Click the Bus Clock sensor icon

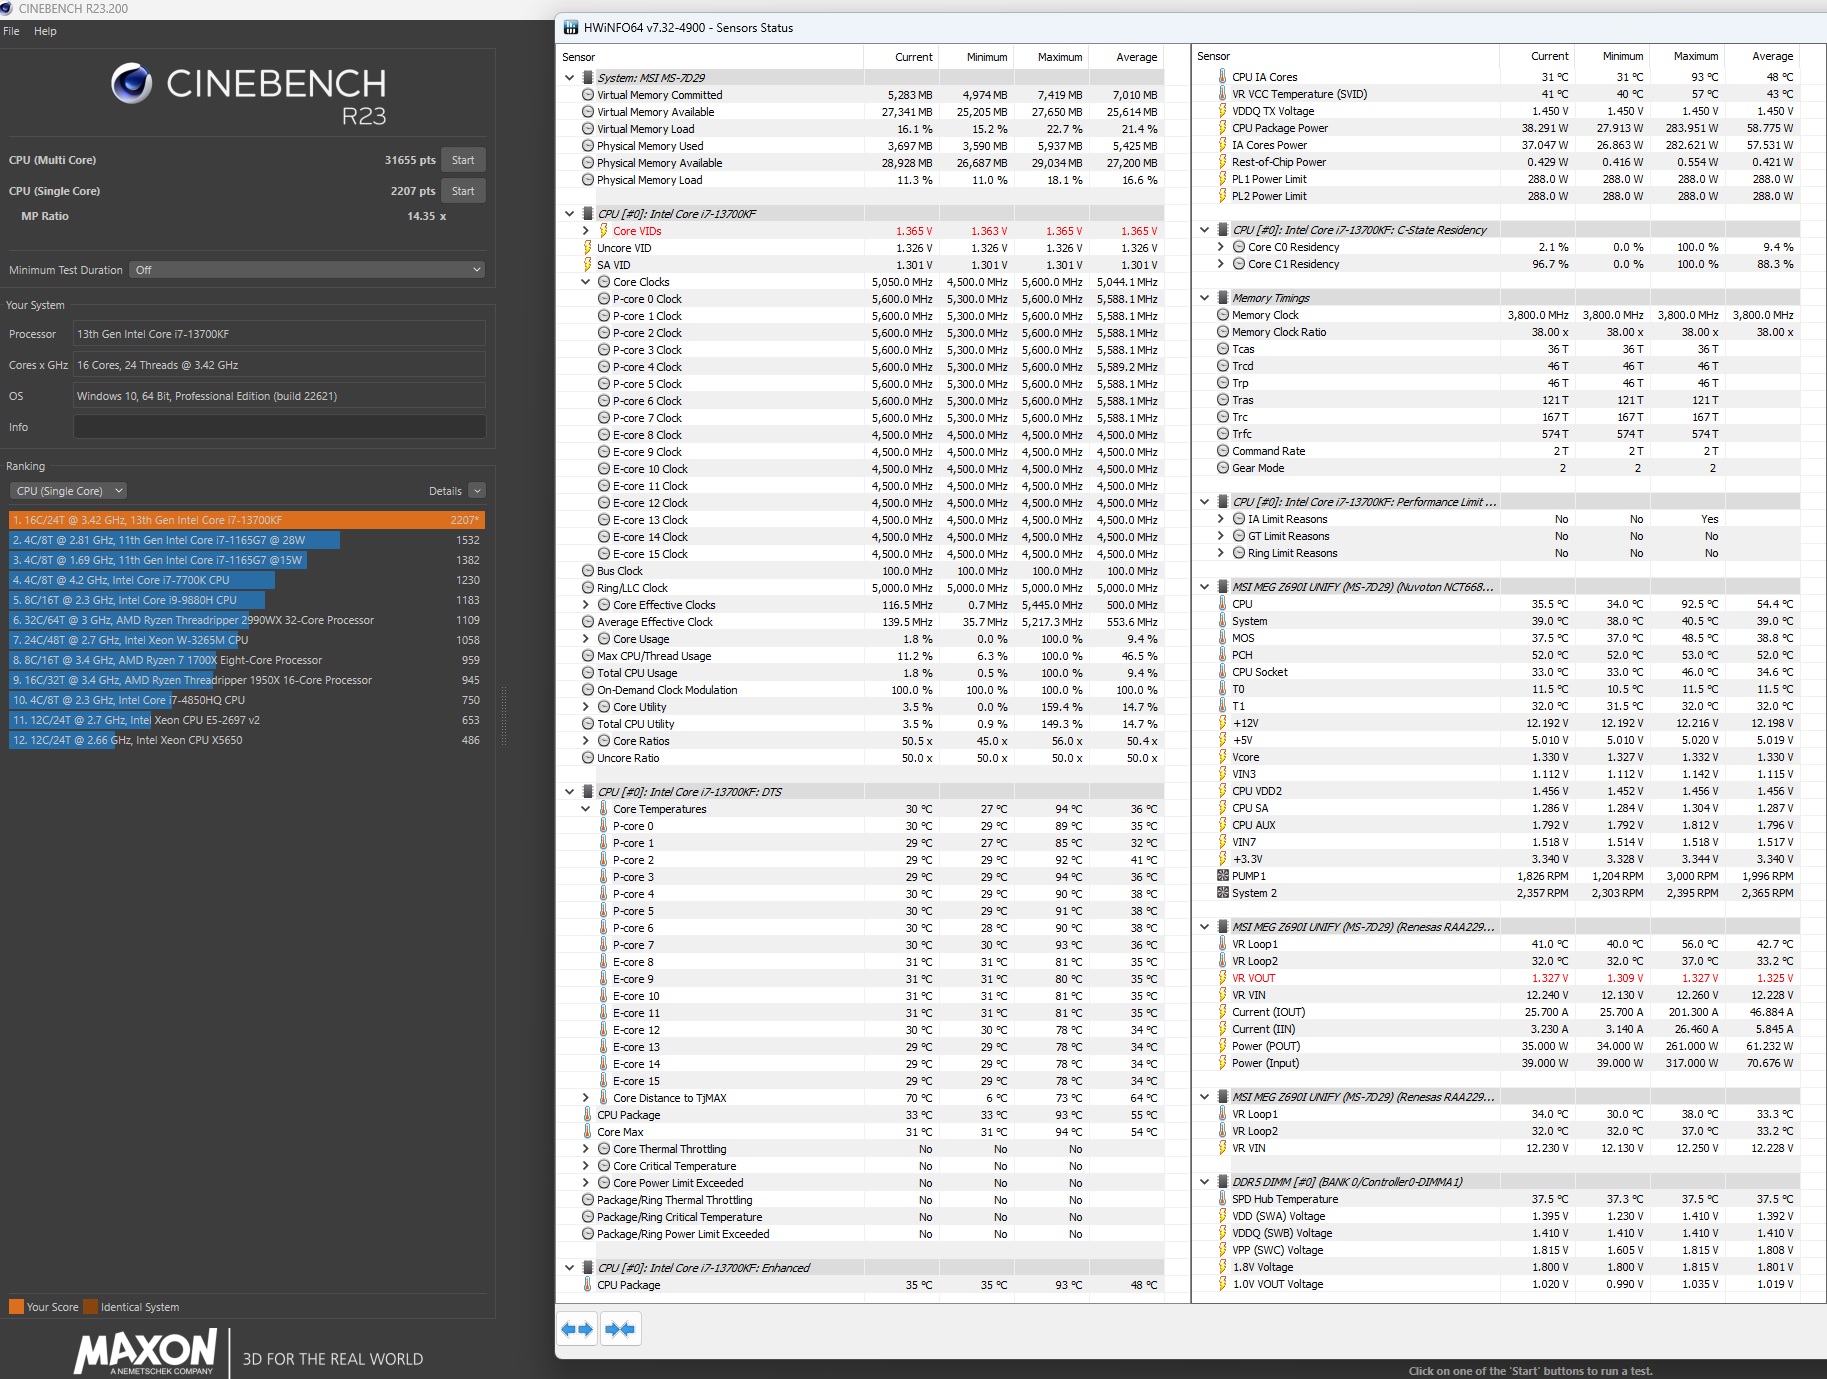[588, 571]
